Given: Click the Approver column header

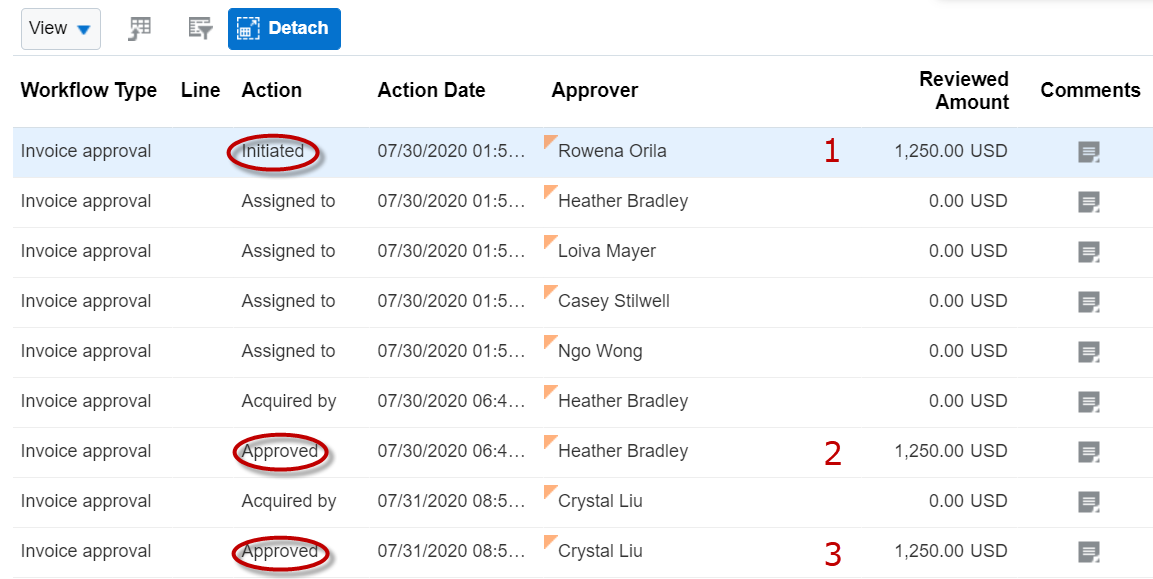Looking at the screenshot, I should click(594, 90).
